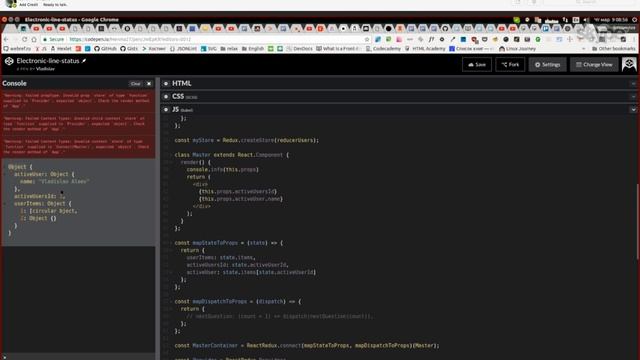The width and height of the screenshot is (640, 360).
Task: Open the CSS editor settings gear
Action: (x=166, y=97)
